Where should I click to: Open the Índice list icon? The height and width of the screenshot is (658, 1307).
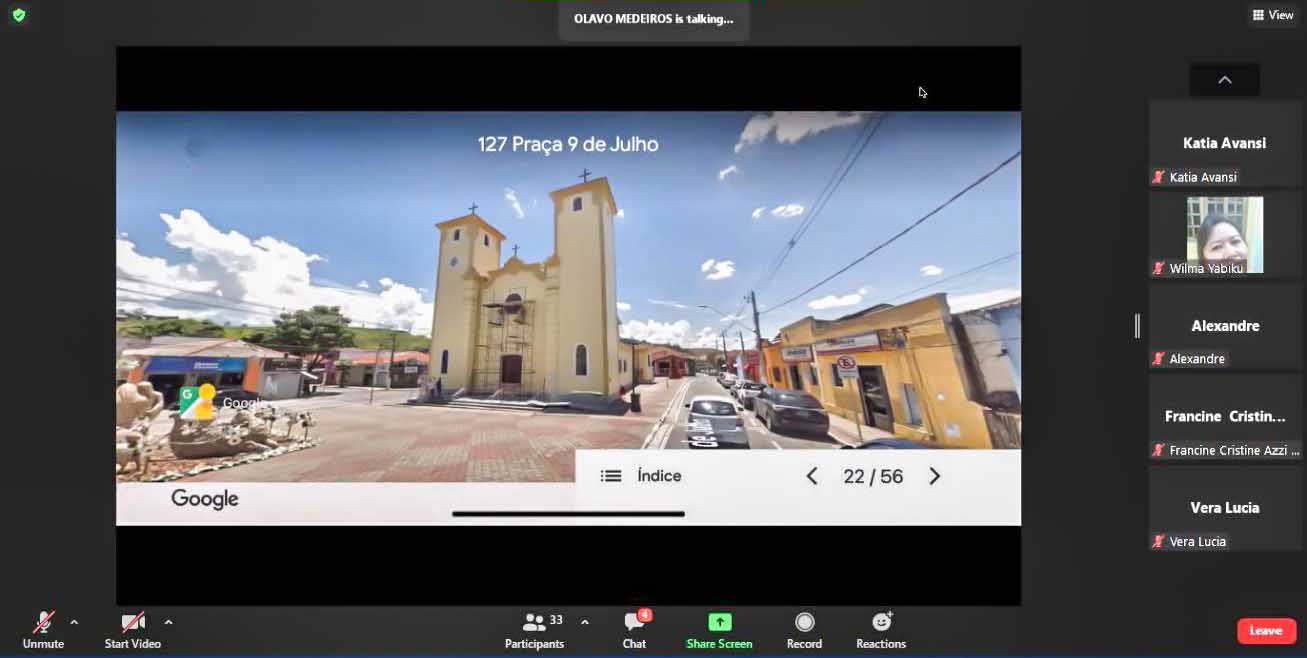tap(611, 476)
